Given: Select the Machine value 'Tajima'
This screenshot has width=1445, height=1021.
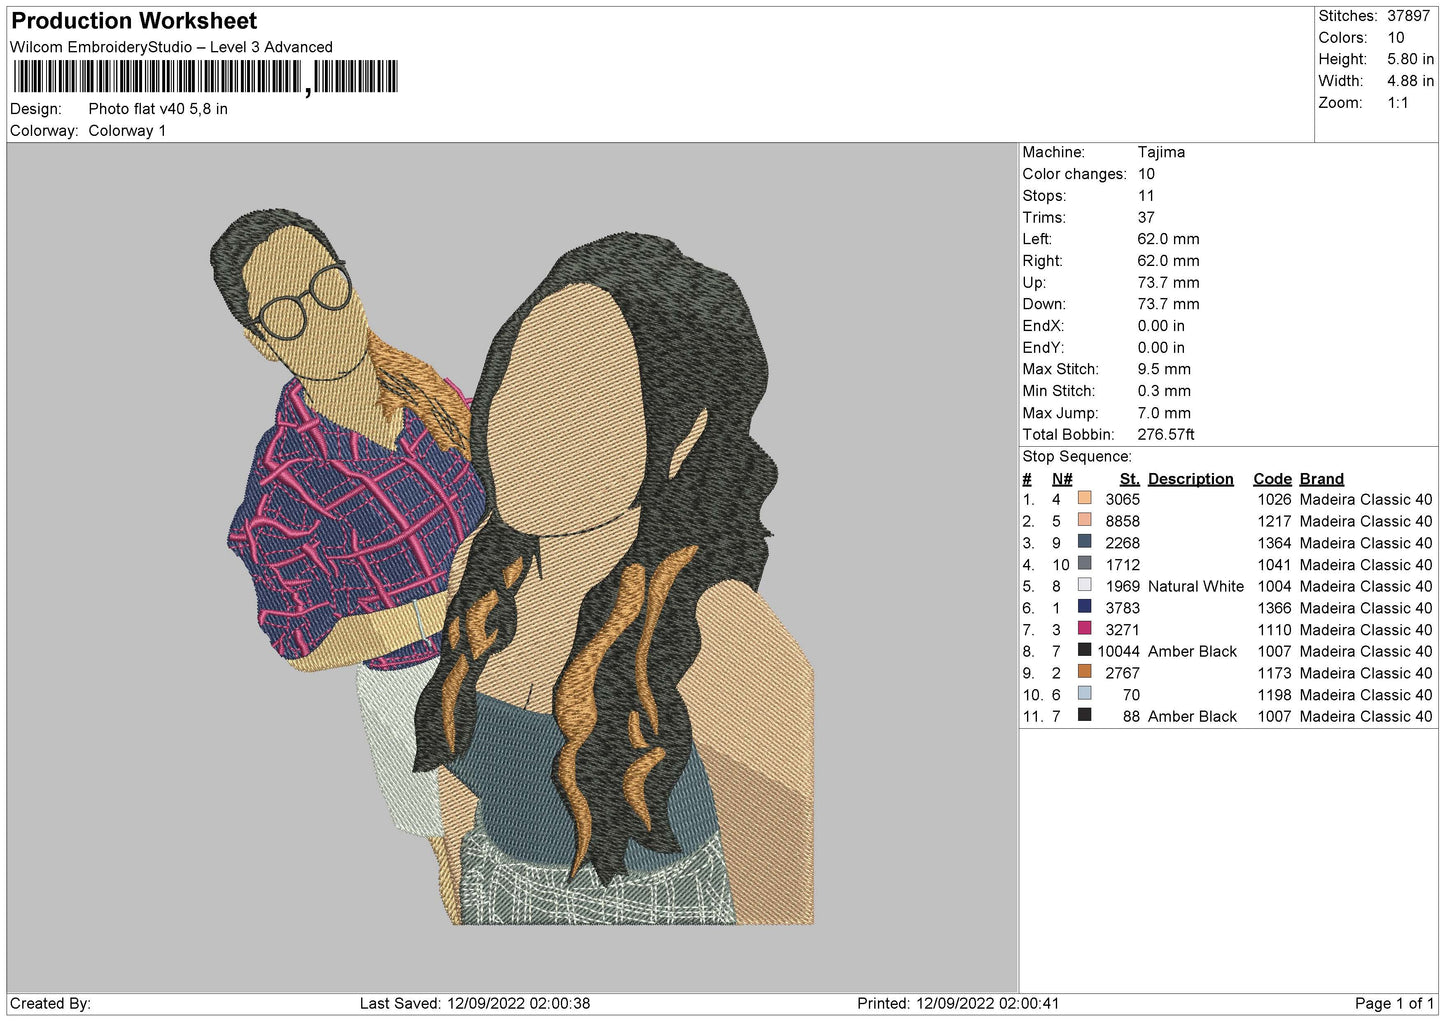Looking at the screenshot, I should (x=1161, y=152).
